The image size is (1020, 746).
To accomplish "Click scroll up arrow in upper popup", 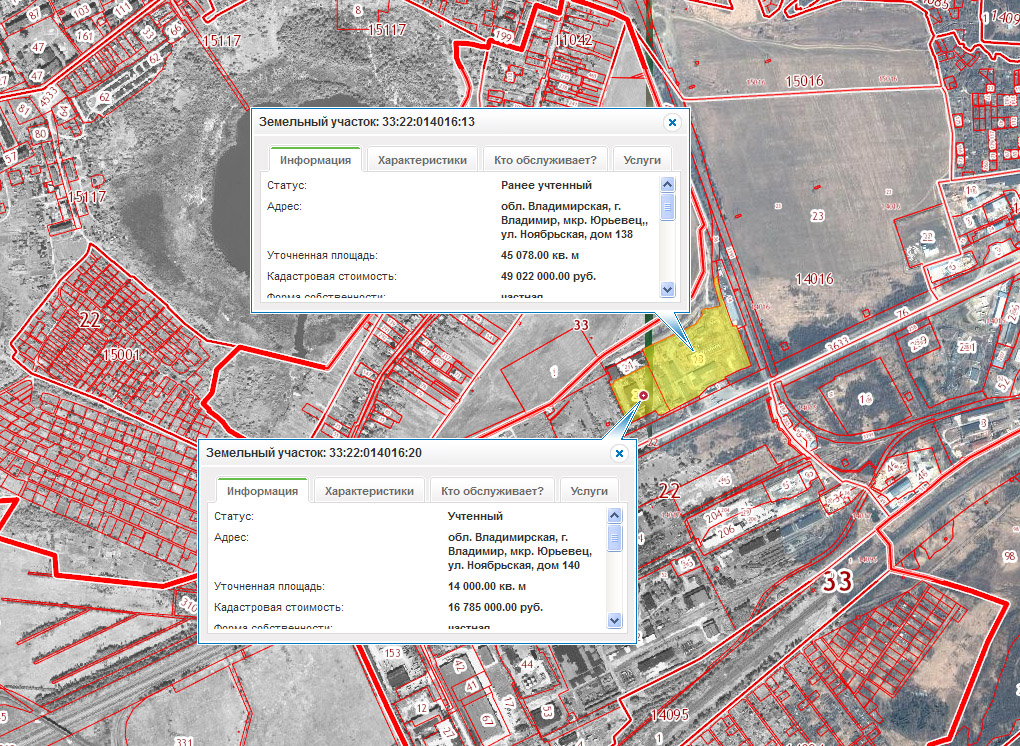I will click(x=667, y=185).
